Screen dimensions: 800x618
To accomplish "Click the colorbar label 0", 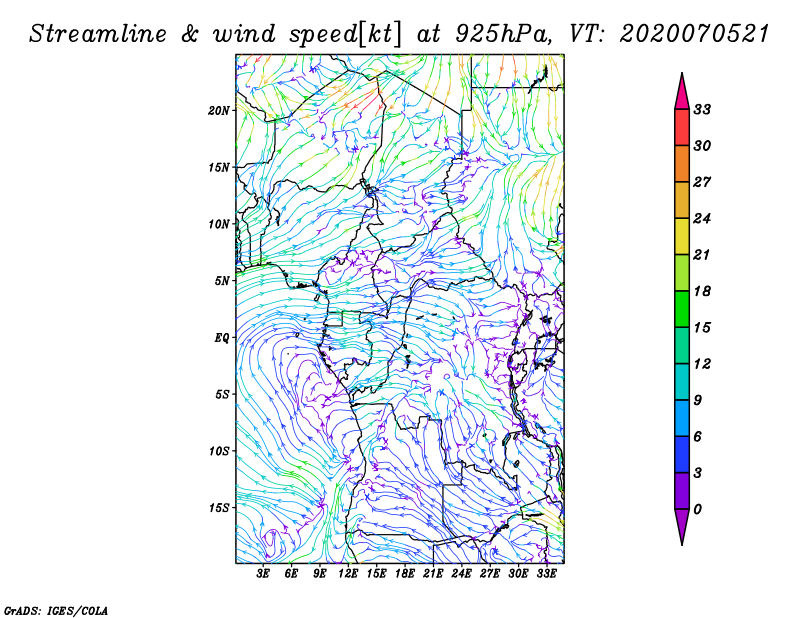I will coord(697,509).
